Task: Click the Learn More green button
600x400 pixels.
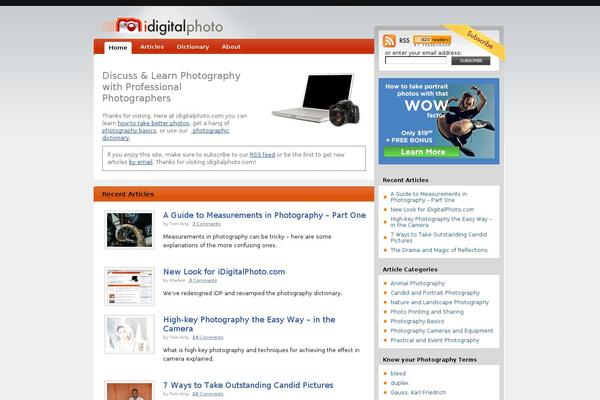Action: pos(422,152)
